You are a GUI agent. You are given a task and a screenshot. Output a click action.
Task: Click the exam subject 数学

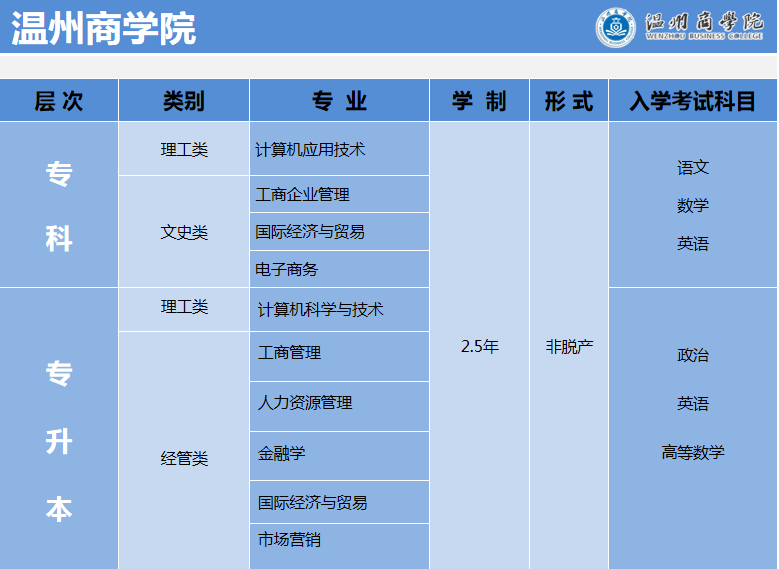point(693,205)
